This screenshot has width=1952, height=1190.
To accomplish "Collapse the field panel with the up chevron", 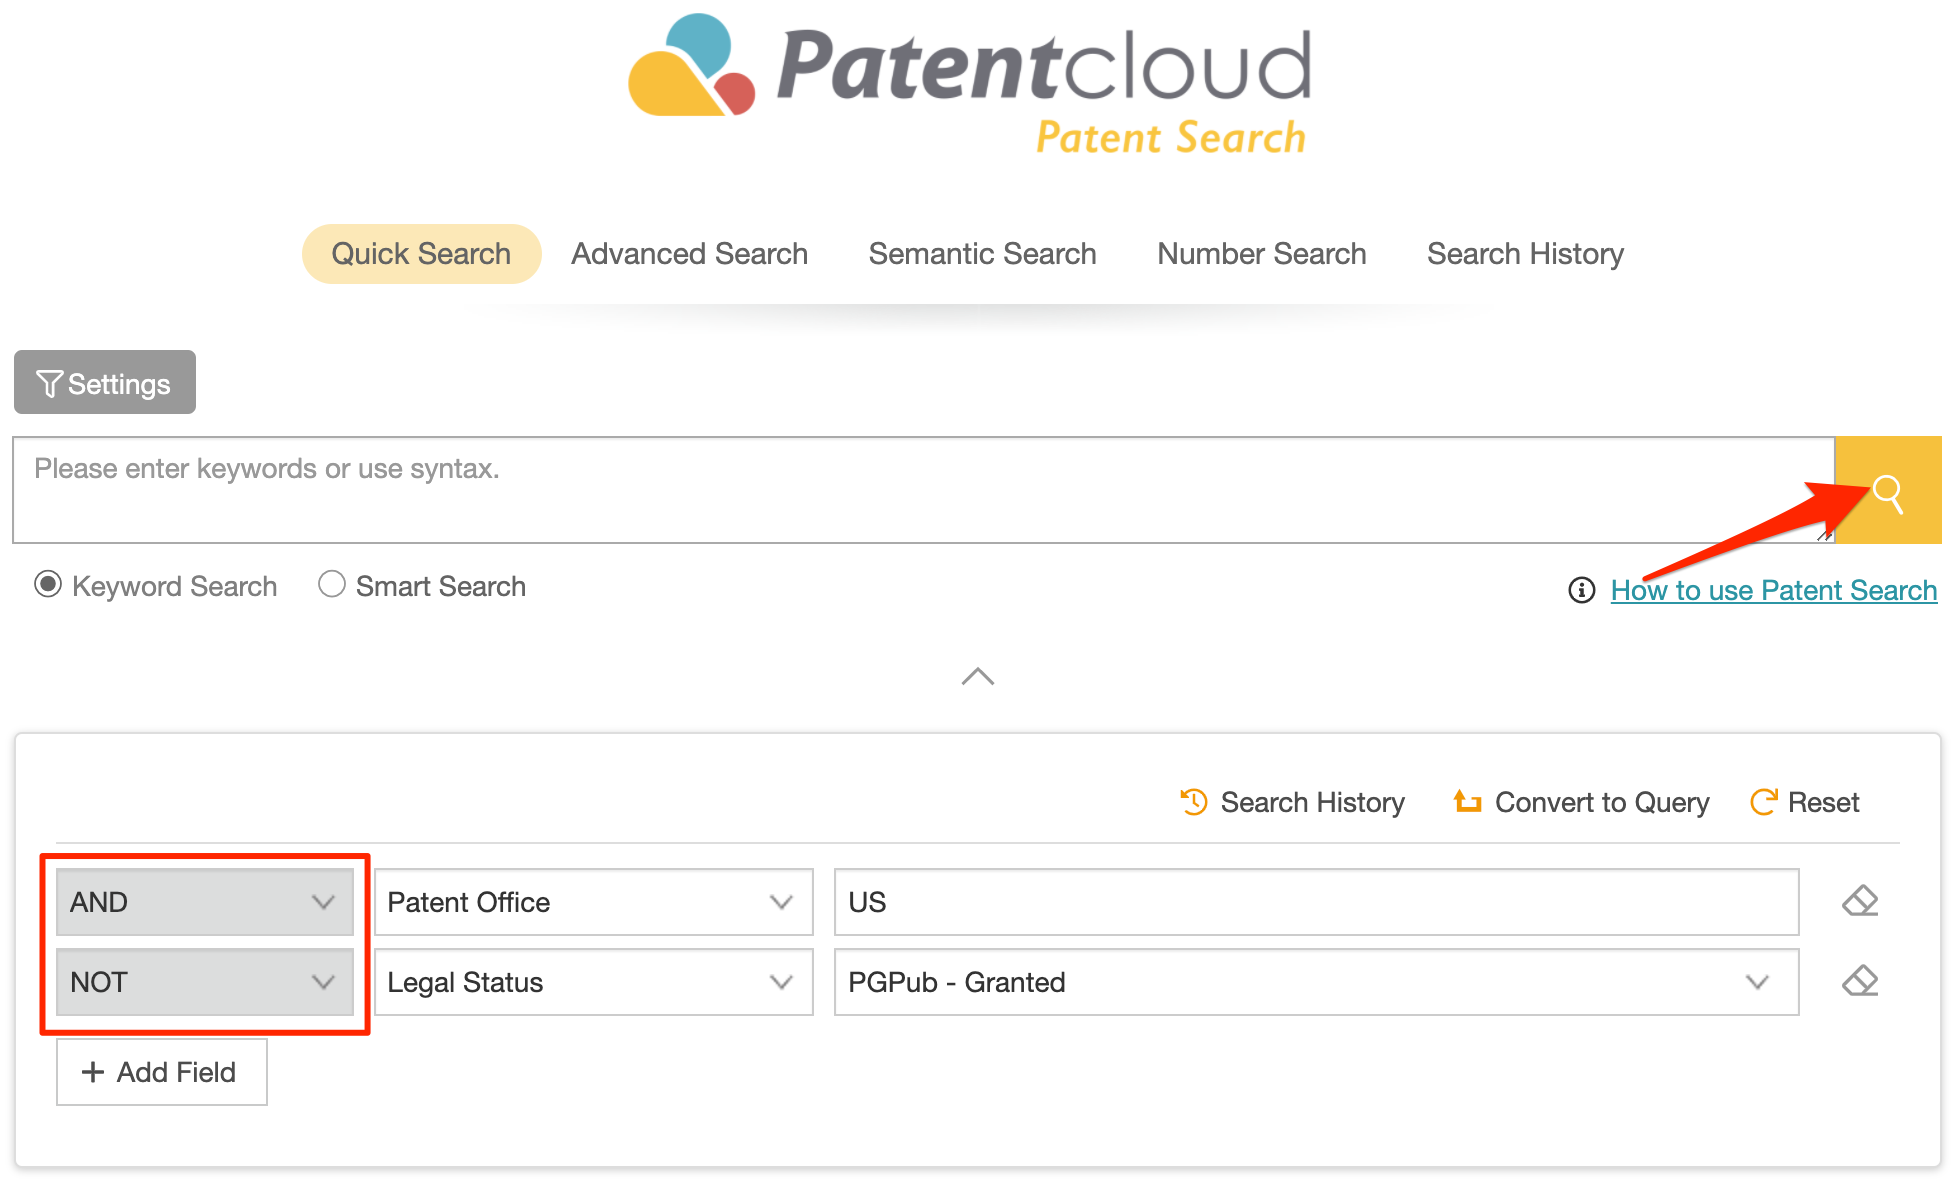I will tap(978, 677).
